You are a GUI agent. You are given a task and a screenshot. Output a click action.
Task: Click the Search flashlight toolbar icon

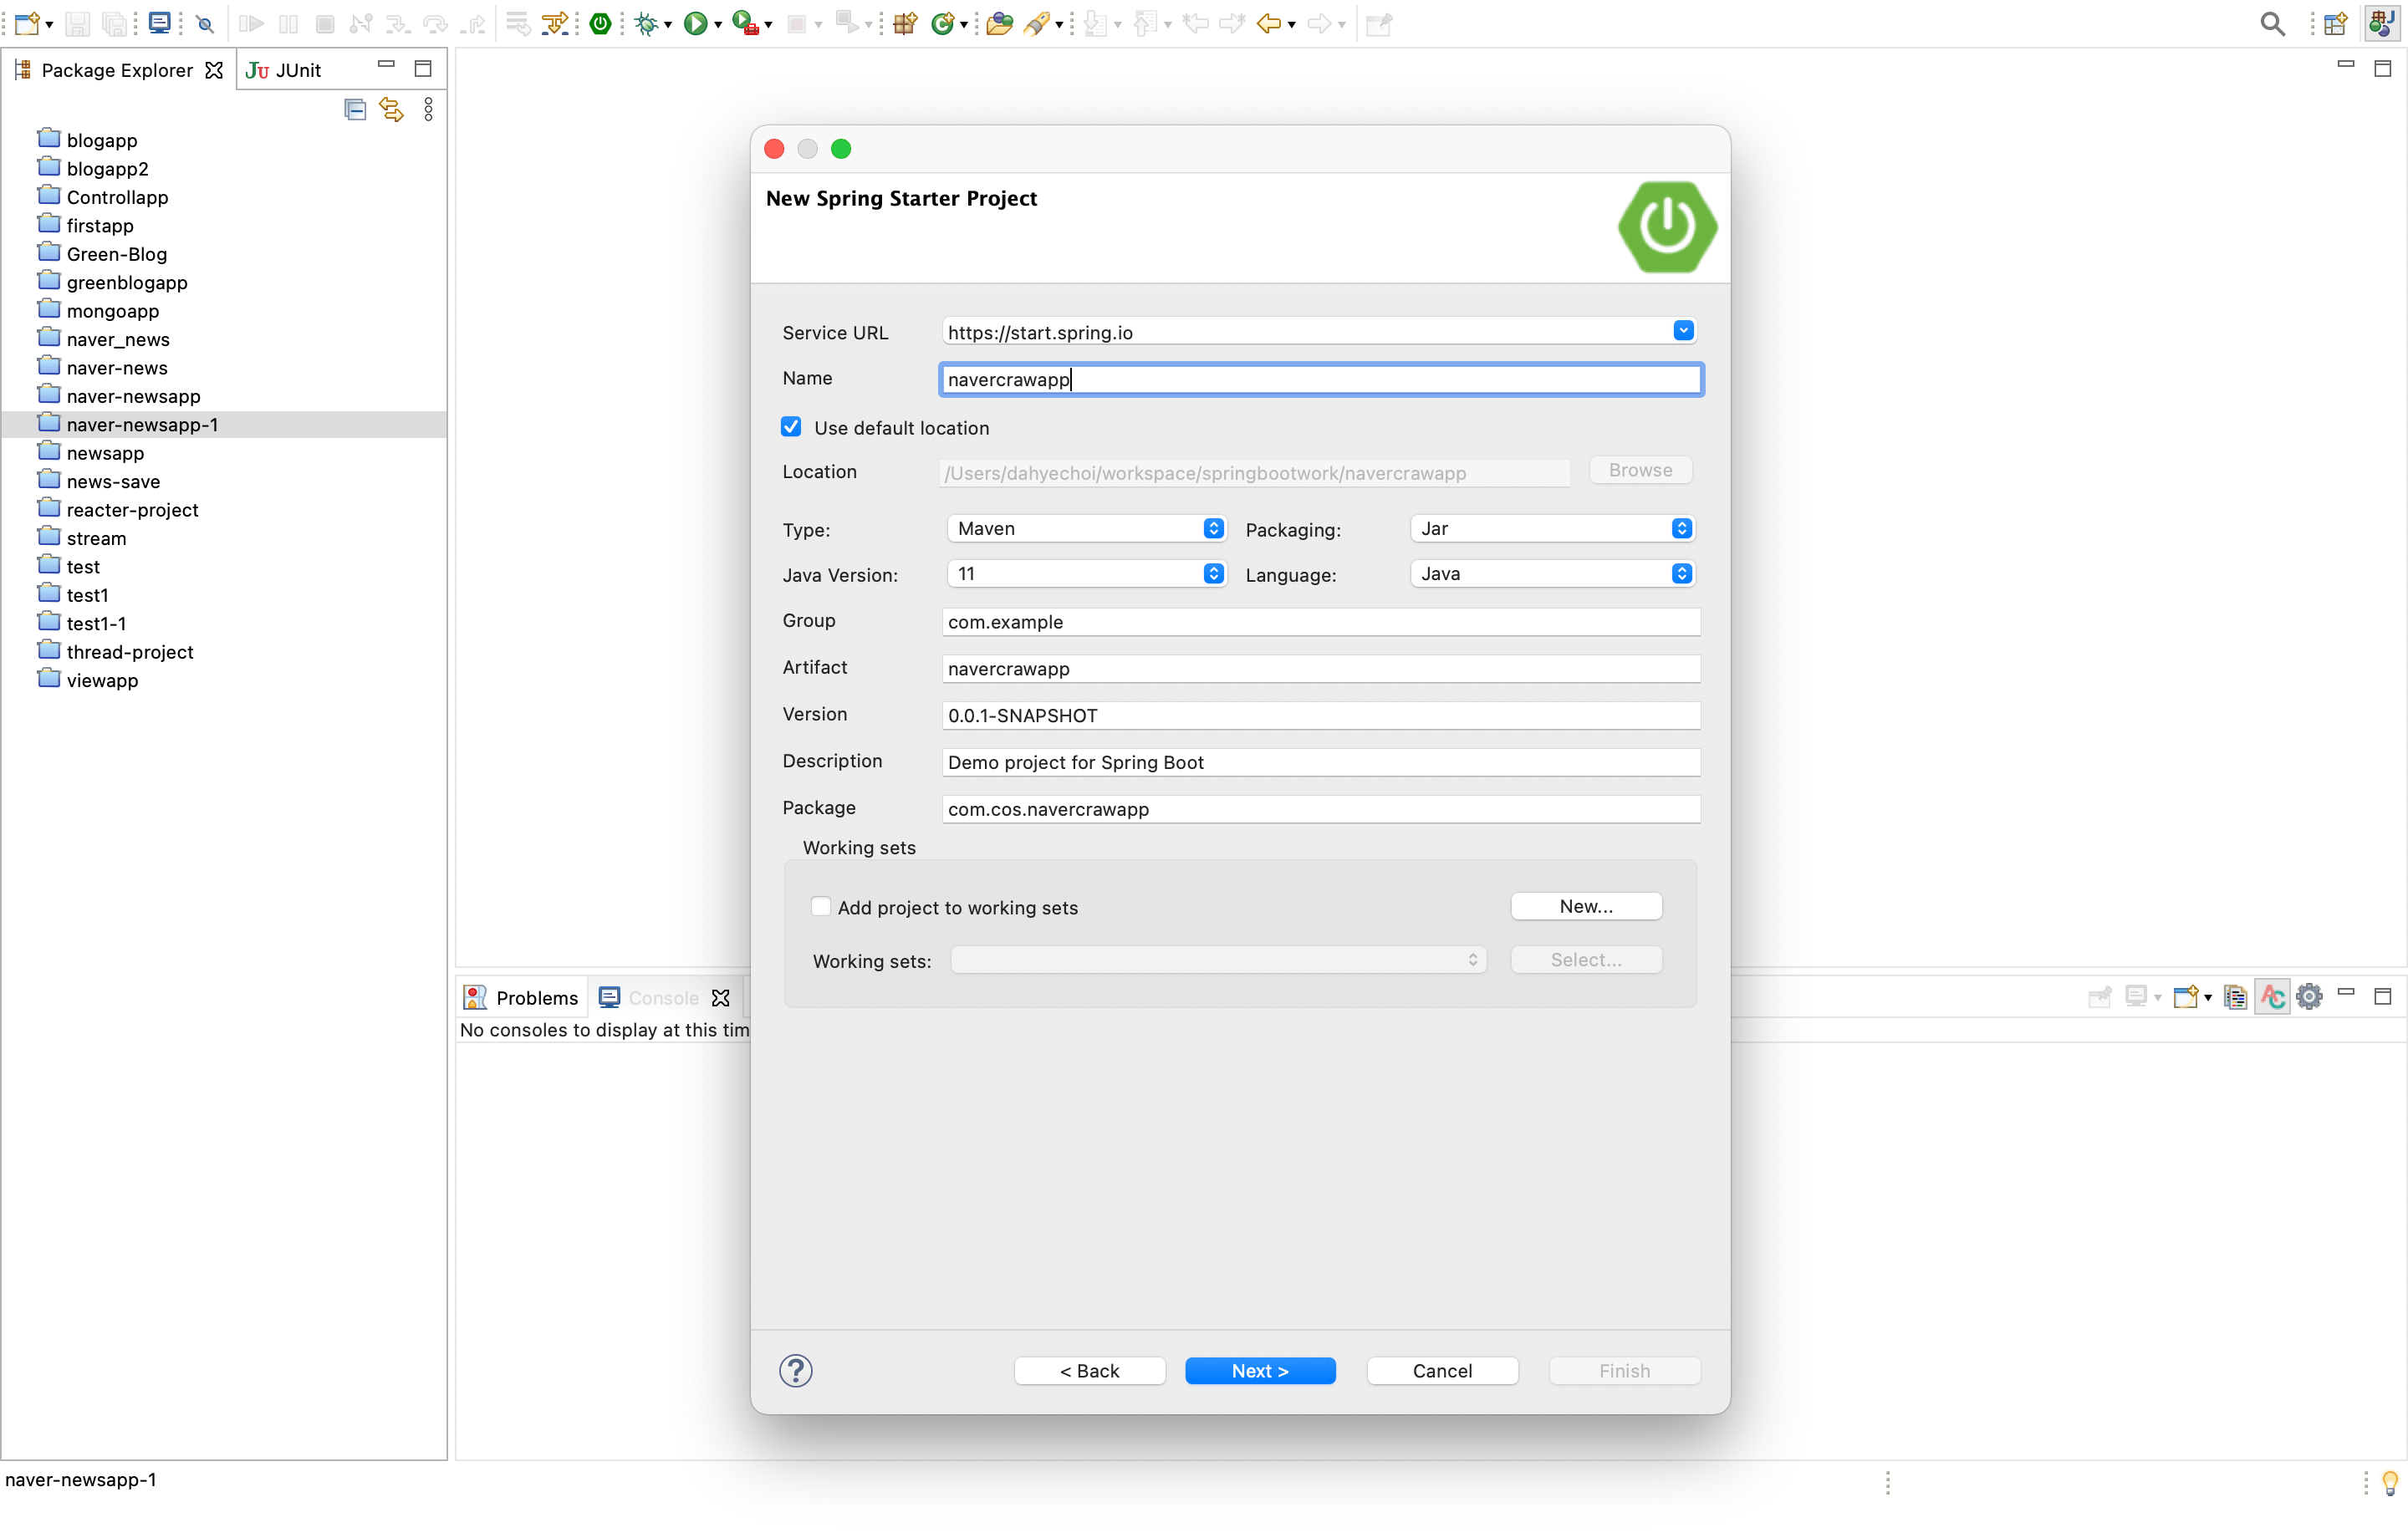[1038, 23]
